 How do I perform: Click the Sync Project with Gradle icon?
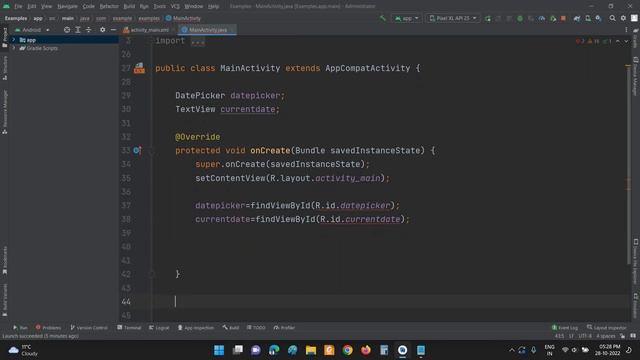point(577,18)
